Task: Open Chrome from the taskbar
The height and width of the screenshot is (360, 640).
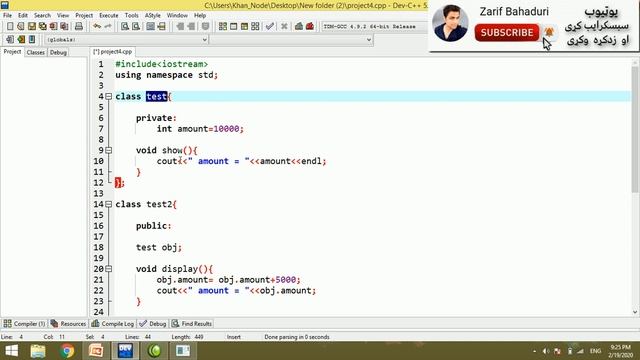Action: (67, 351)
